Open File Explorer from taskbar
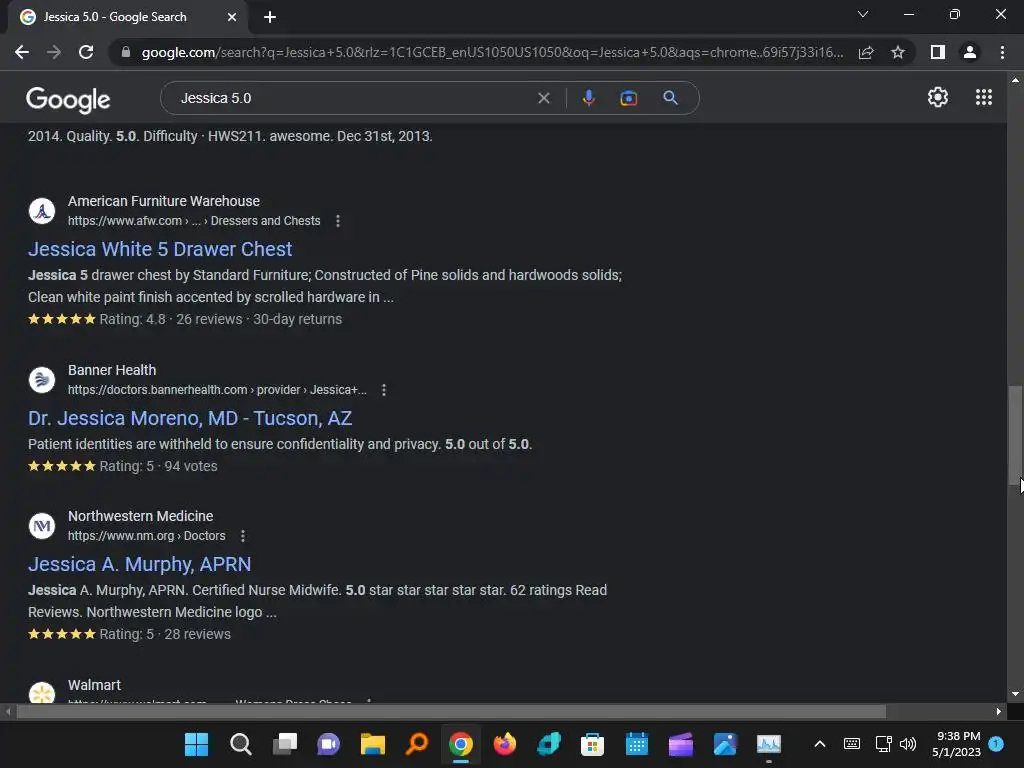The image size is (1024, 768). point(372,744)
